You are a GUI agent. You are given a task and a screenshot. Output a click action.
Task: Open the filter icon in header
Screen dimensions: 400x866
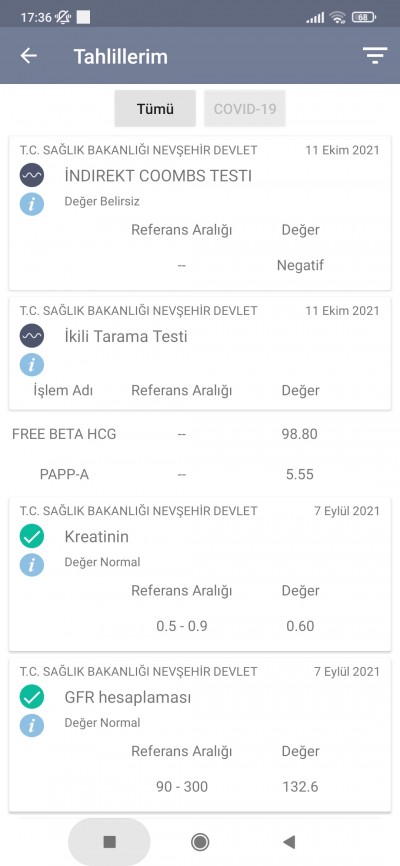pos(375,56)
